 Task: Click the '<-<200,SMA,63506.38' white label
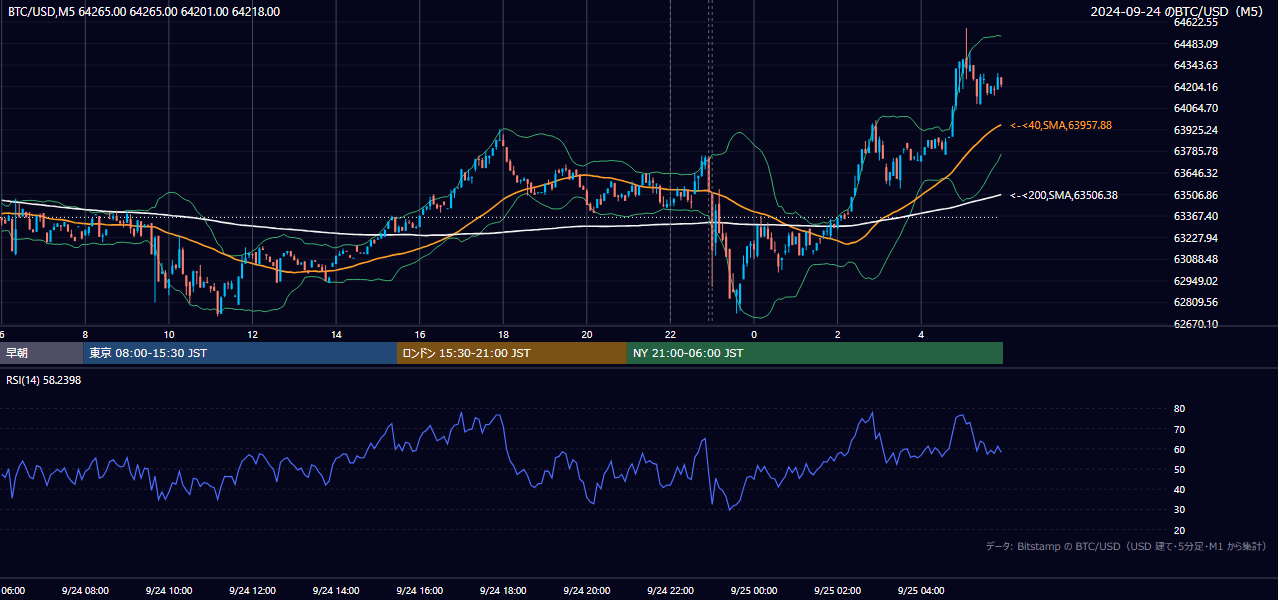coord(1064,195)
